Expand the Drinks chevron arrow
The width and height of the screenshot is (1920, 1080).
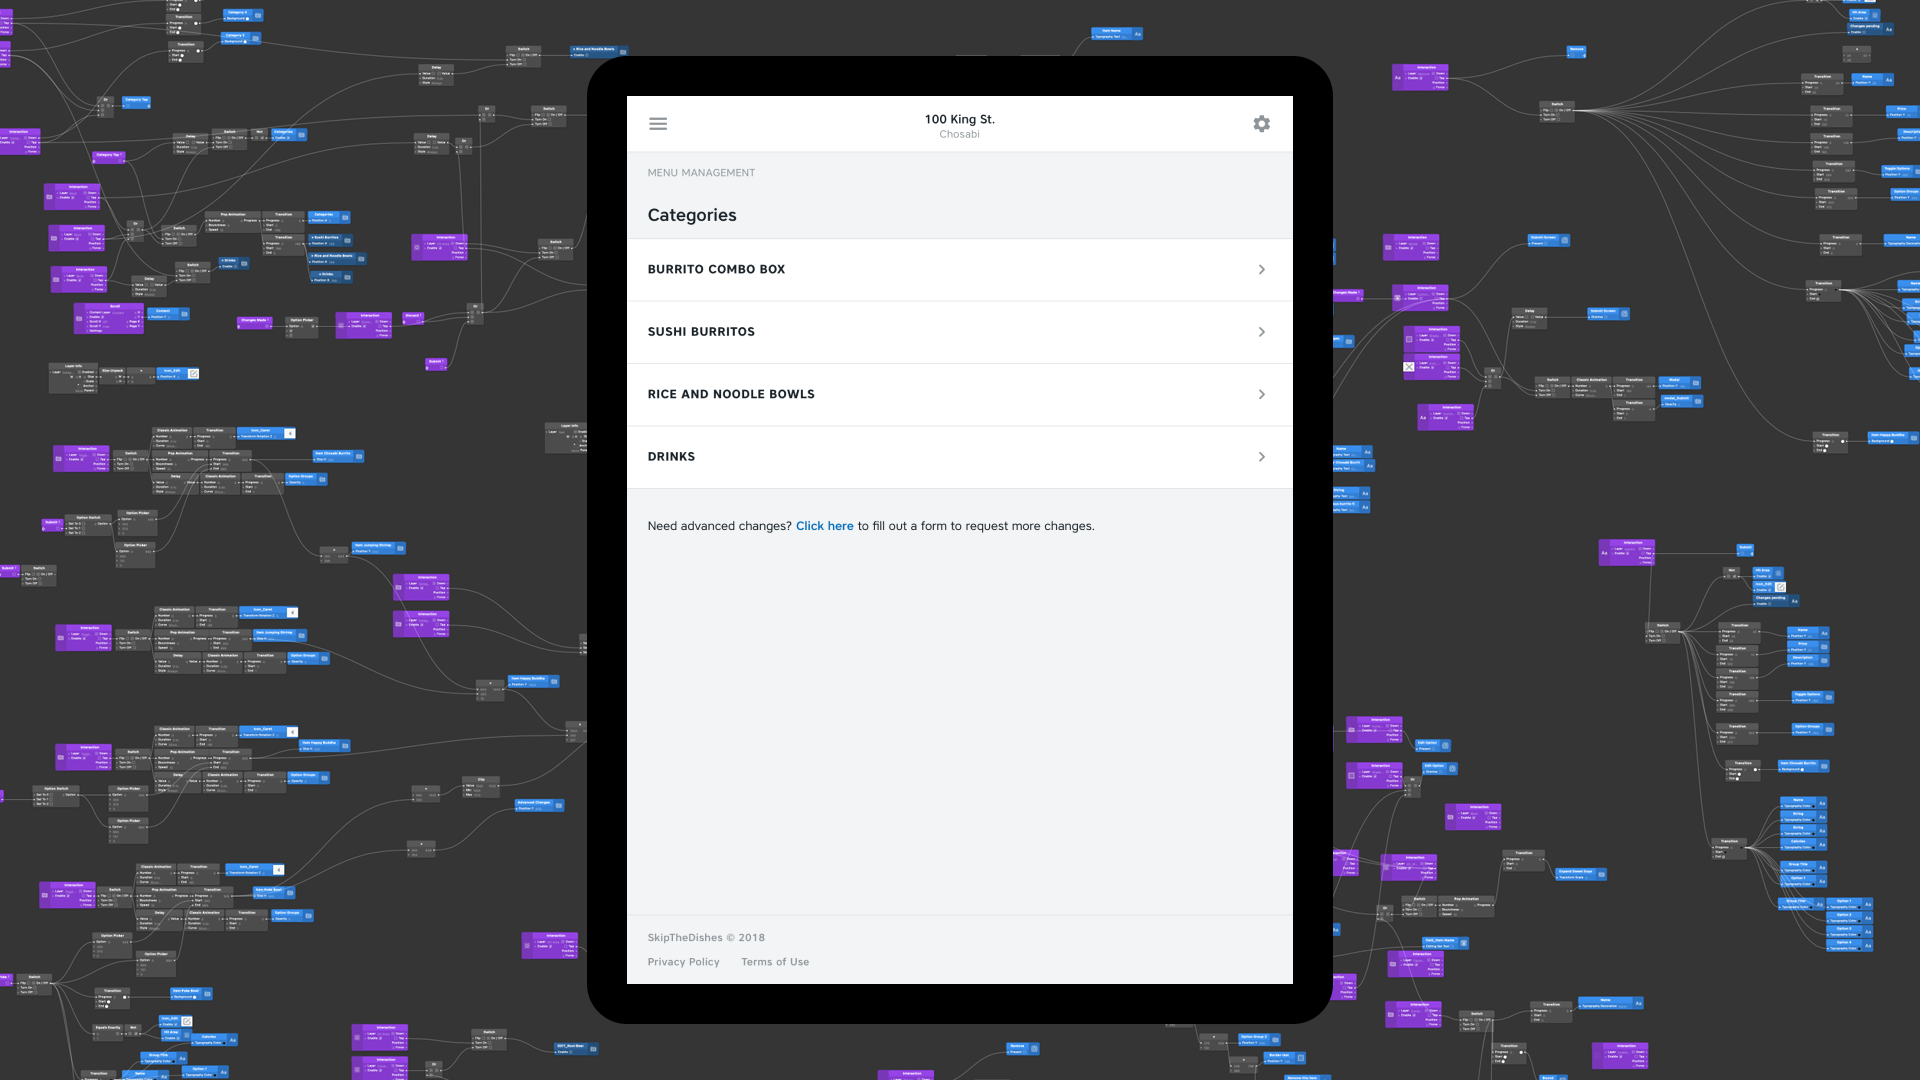pos(1261,457)
